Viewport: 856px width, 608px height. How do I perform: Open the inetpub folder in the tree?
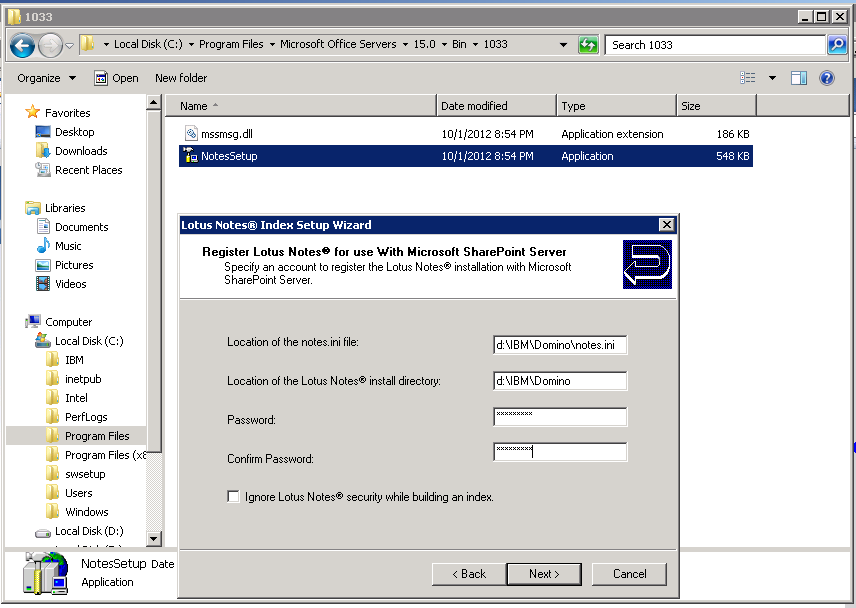coord(83,379)
